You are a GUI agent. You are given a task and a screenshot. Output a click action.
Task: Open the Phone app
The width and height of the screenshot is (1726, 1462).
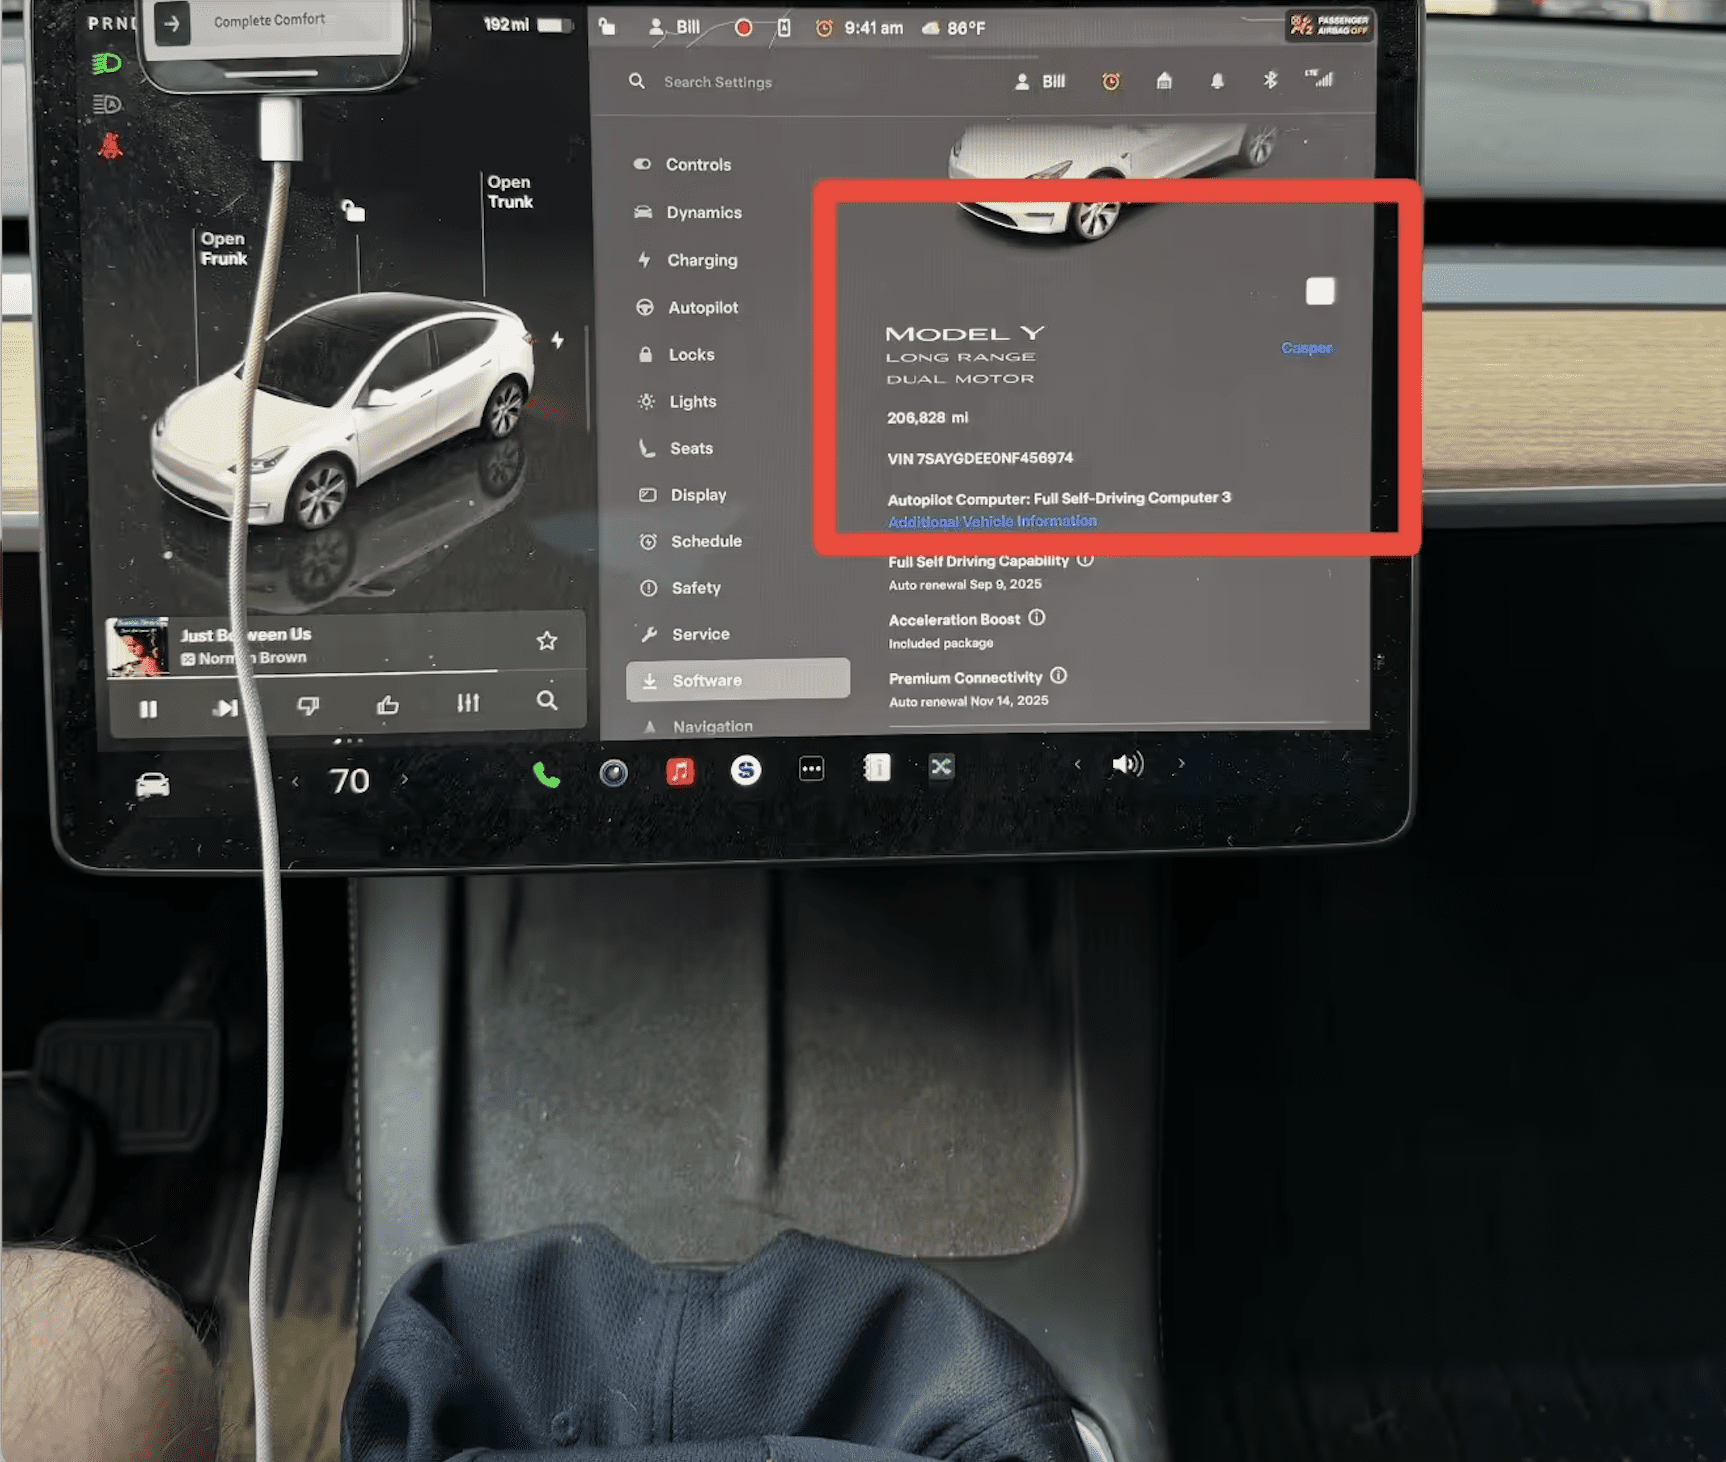(x=546, y=774)
